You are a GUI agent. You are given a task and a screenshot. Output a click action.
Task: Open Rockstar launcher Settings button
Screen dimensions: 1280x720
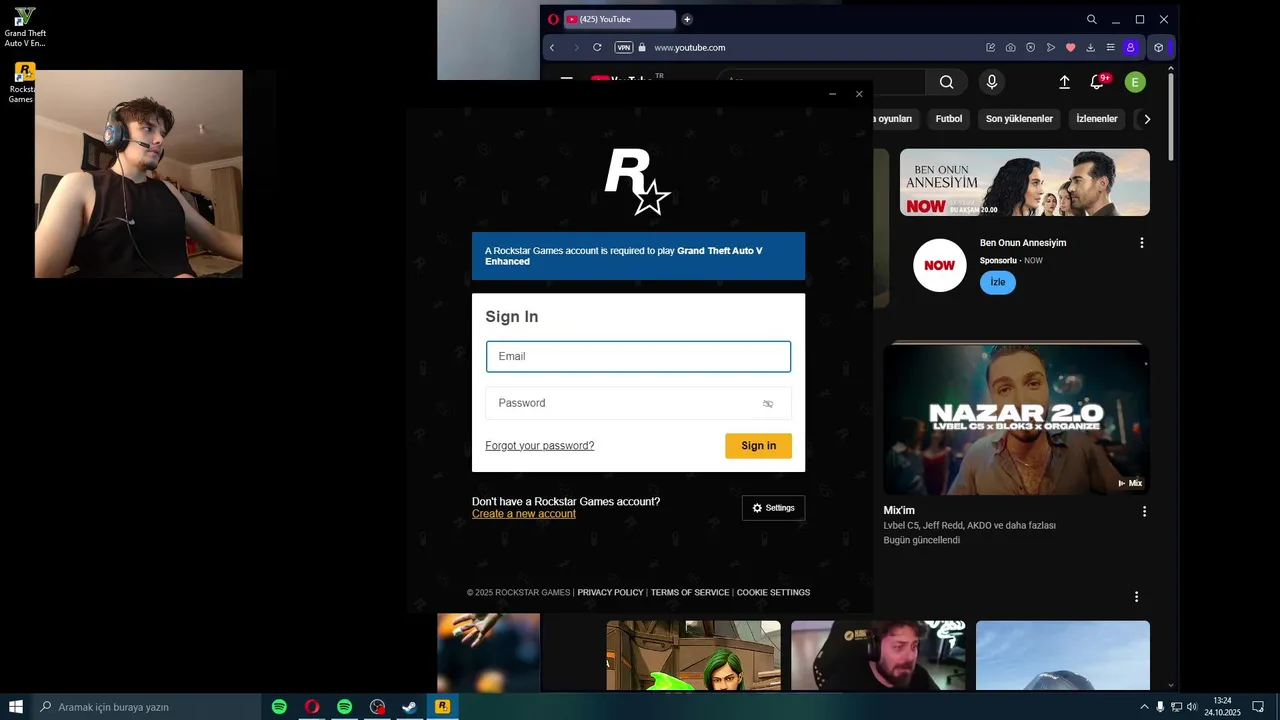[x=773, y=508]
